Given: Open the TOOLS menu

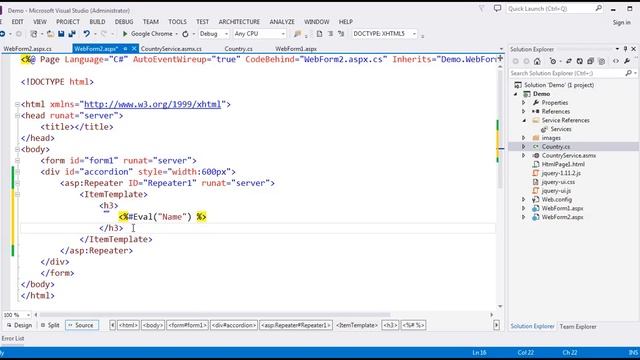Looking at the screenshot, I should [177, 22].
